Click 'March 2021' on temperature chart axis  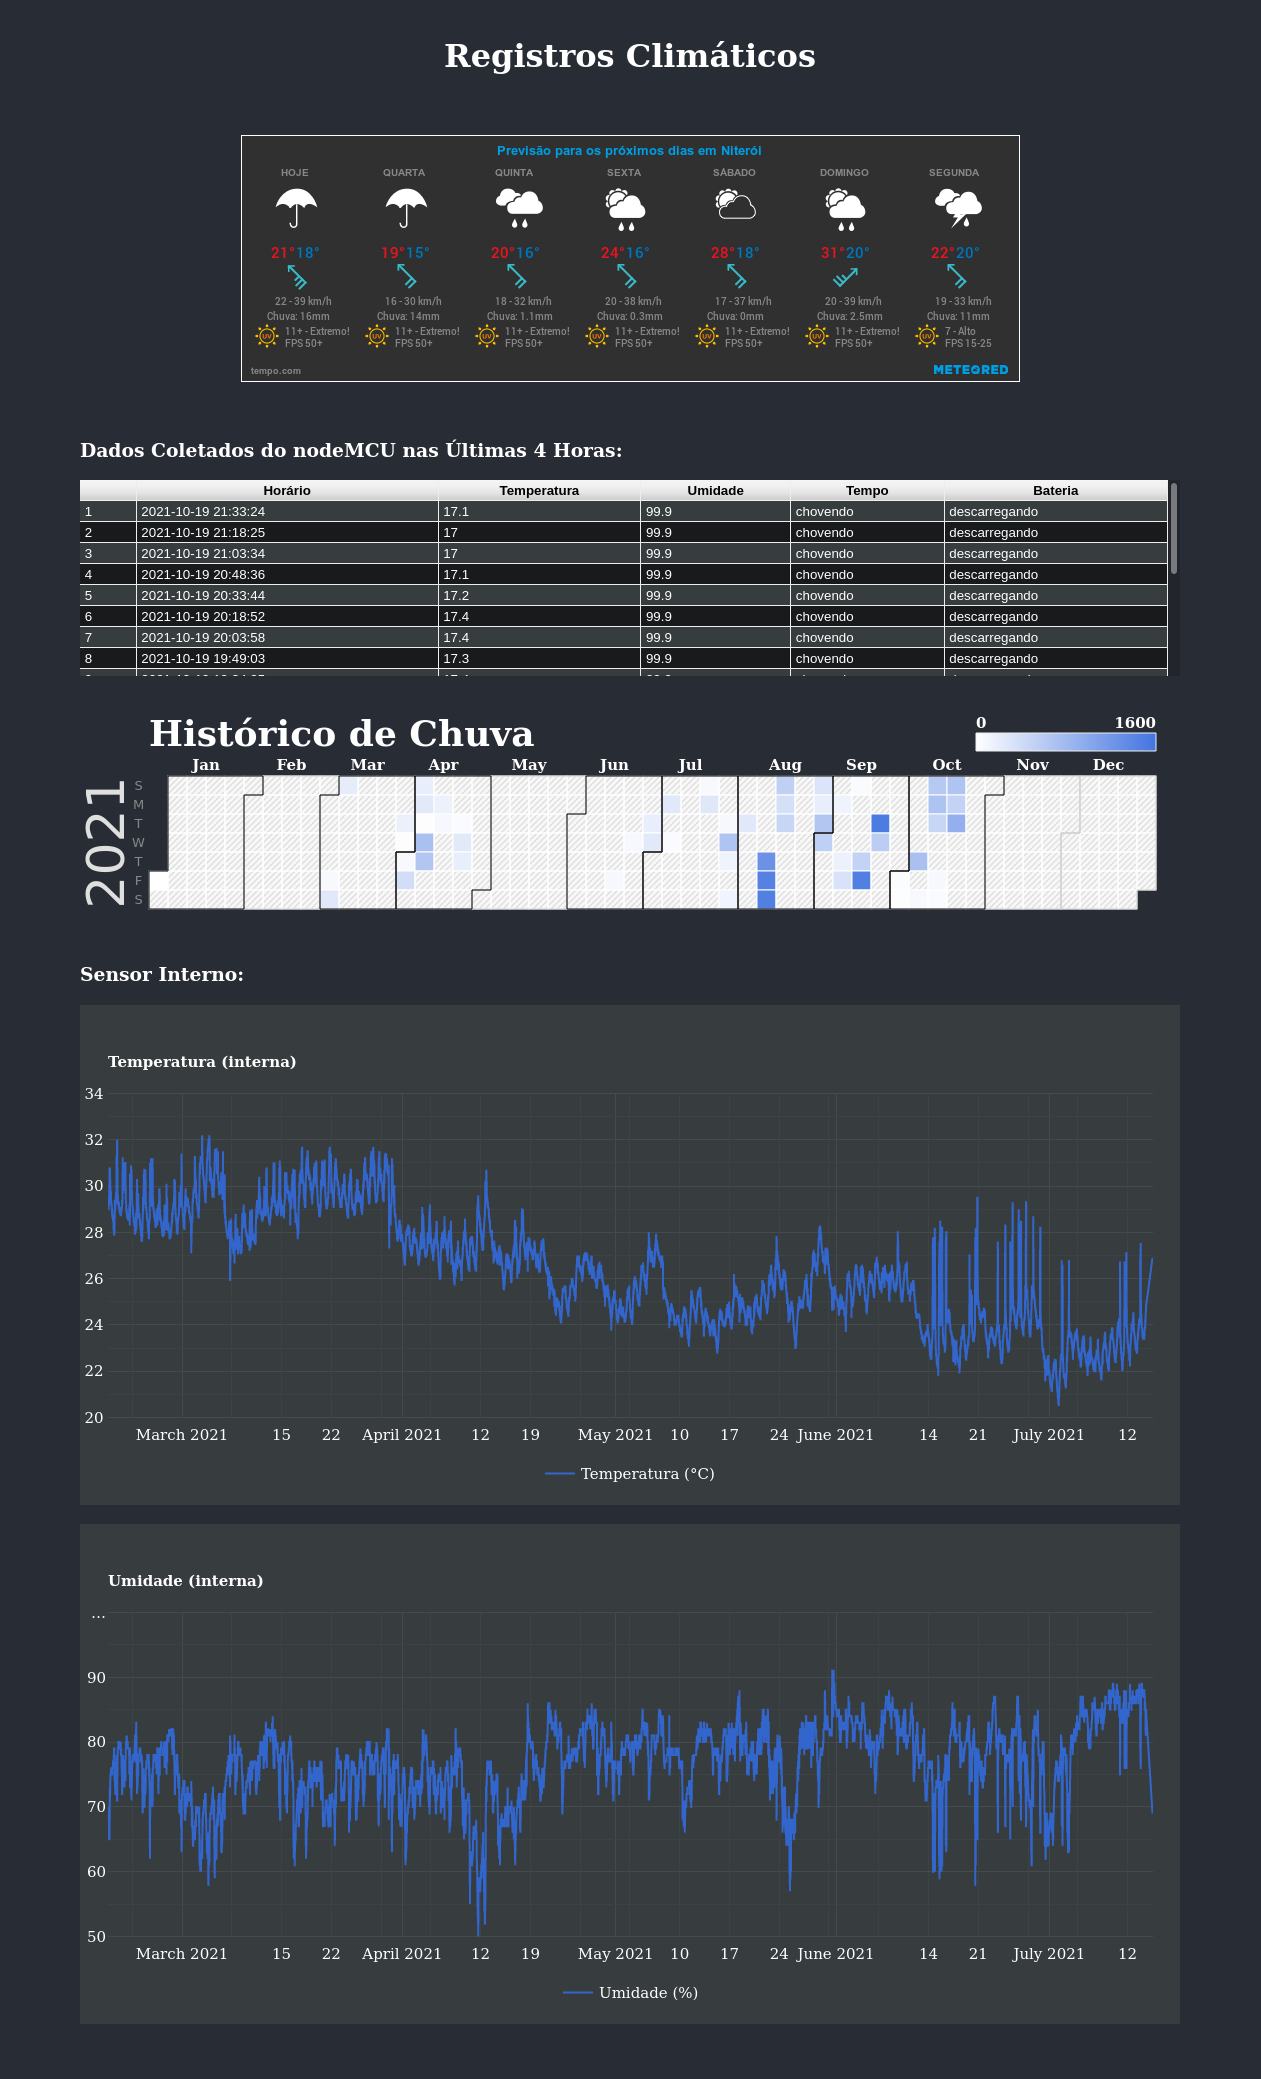tap(182, 1435)
